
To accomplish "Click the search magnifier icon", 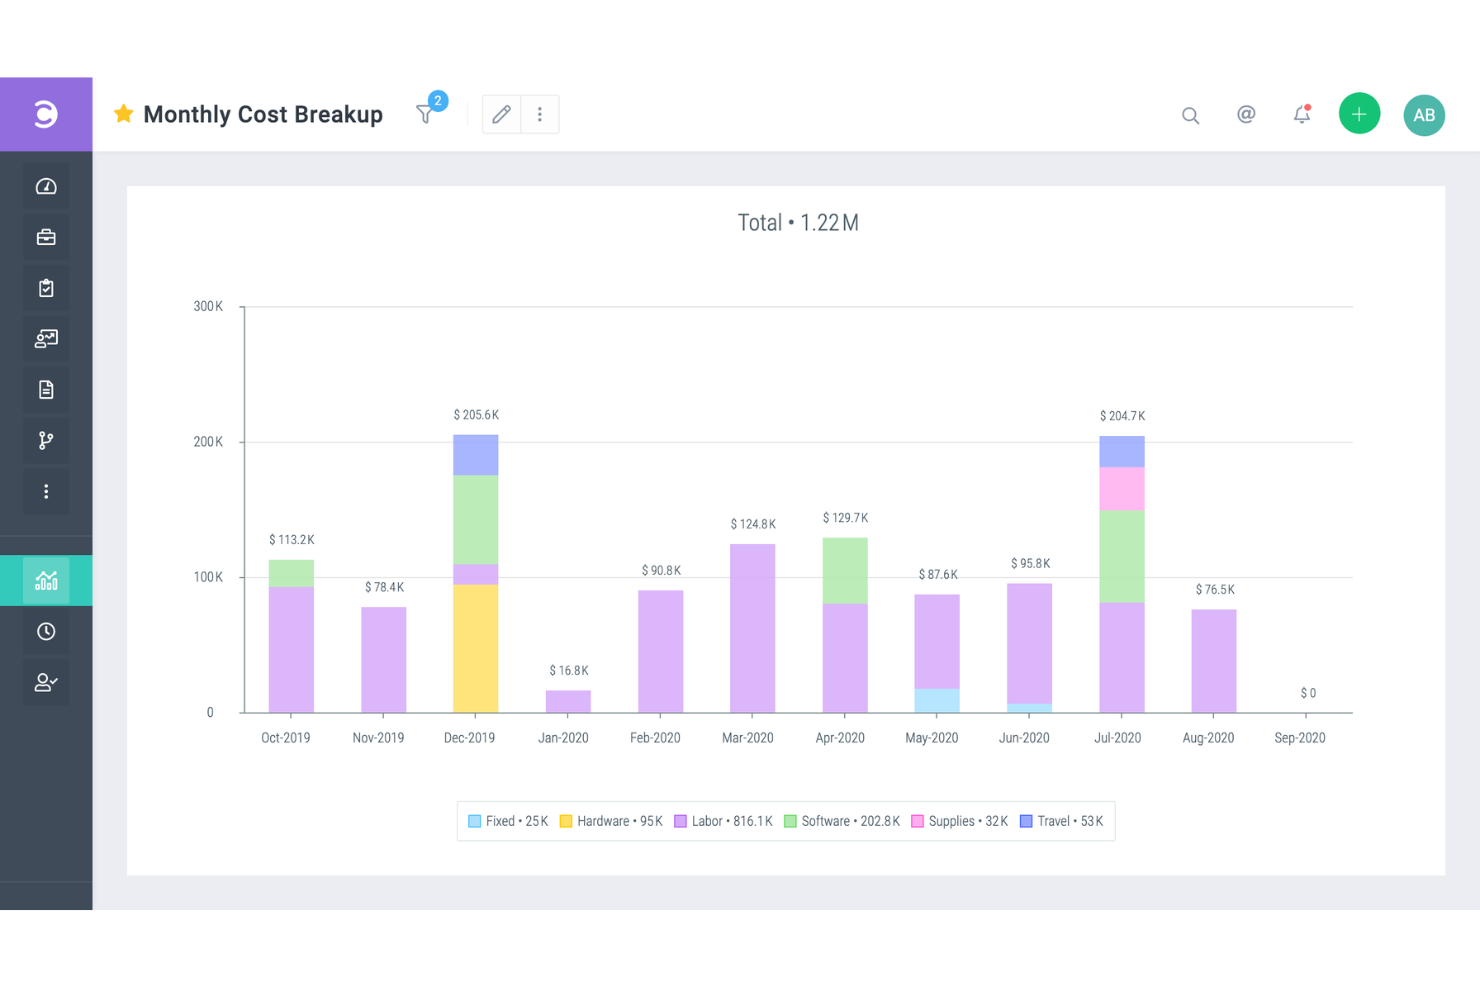I will click(x=1190, y=115).
